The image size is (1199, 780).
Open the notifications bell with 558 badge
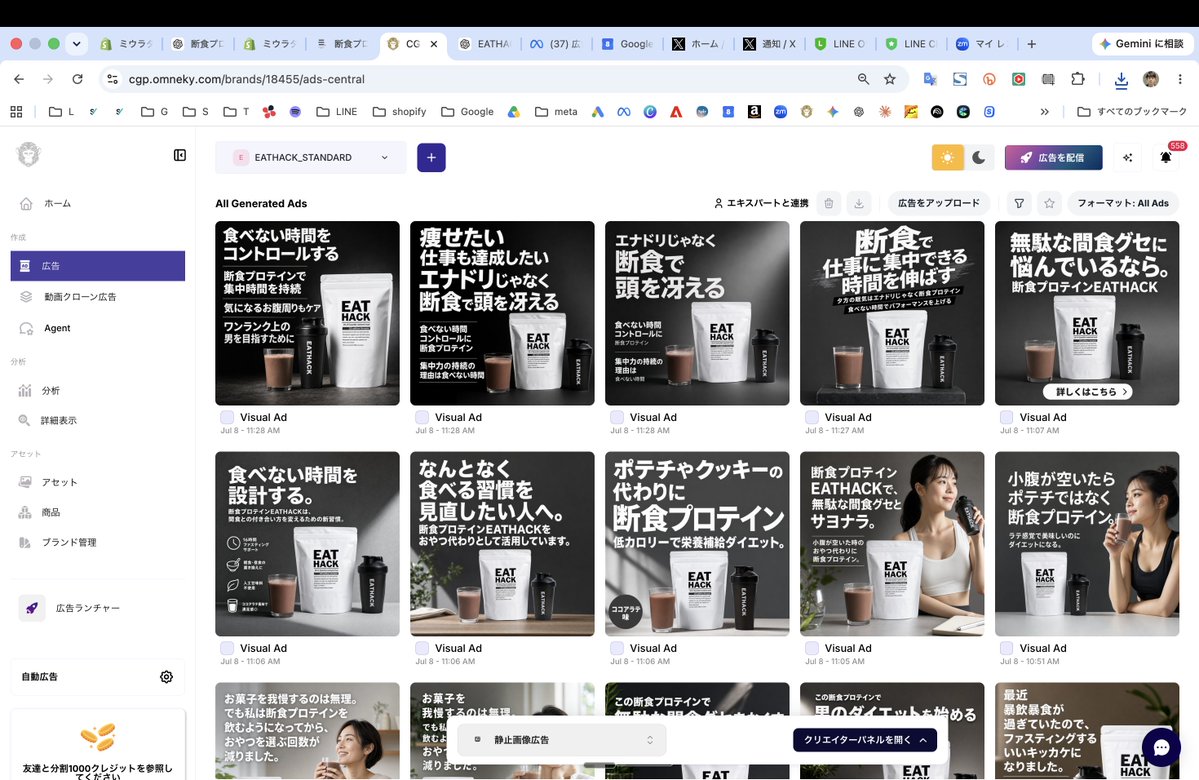(1166, 158)
